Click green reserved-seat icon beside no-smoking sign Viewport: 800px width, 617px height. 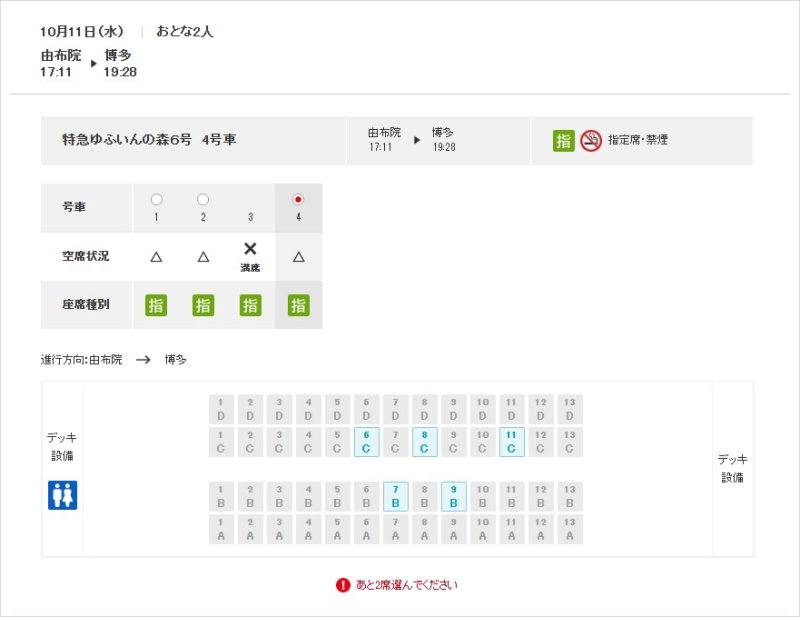point(563,141)
